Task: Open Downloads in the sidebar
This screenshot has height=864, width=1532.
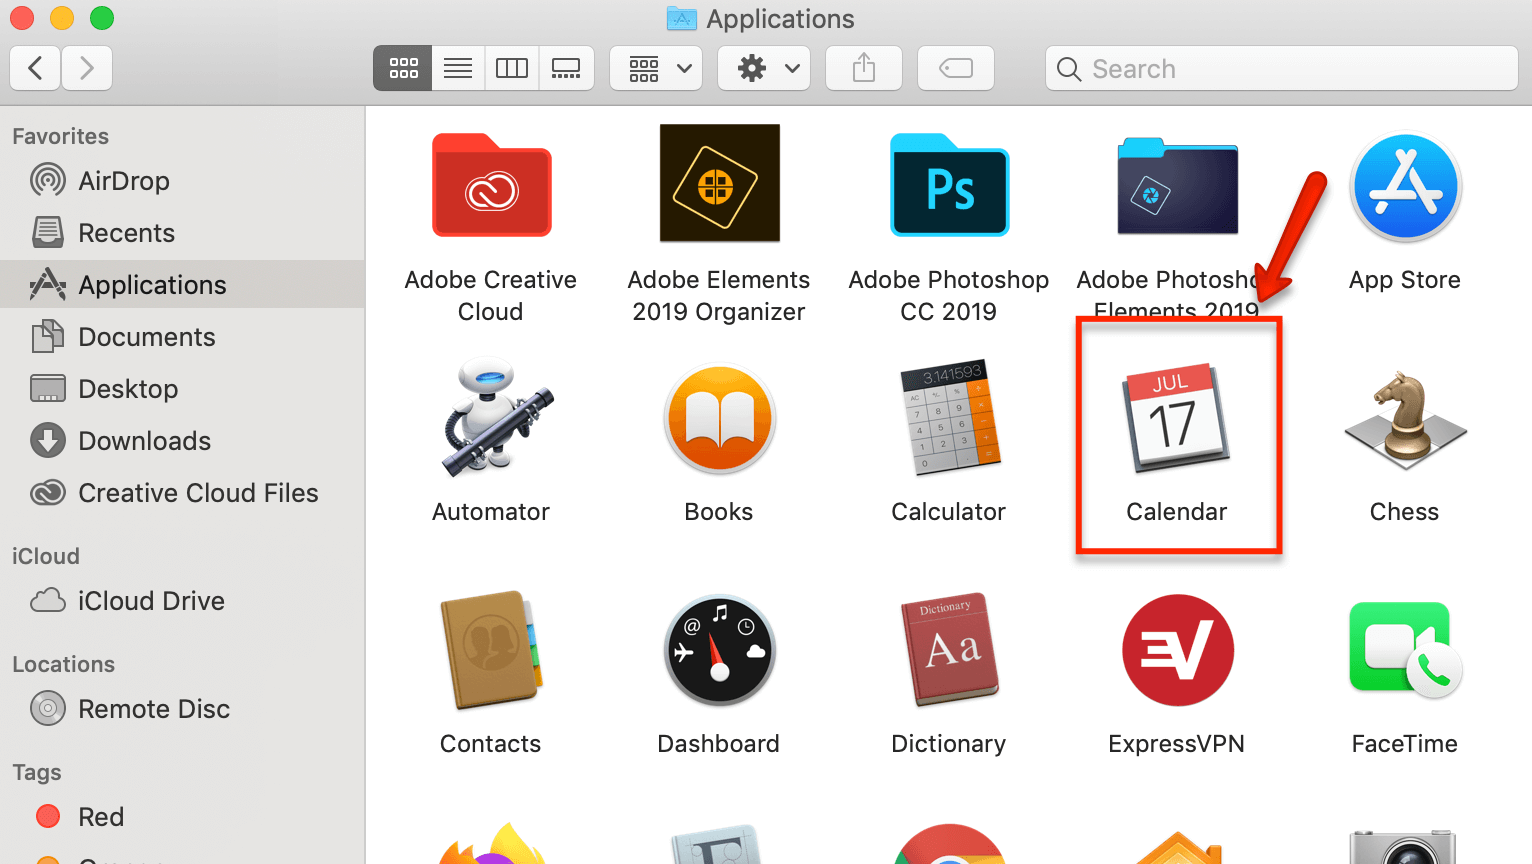Action: click(182, 441)
